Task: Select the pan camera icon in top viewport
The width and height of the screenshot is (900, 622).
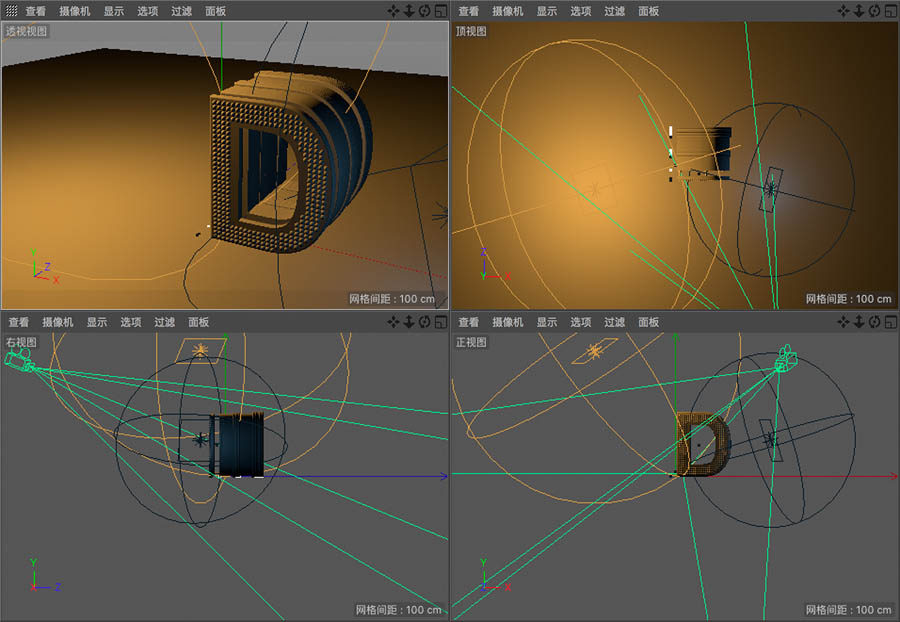Action: coord(845,11)
